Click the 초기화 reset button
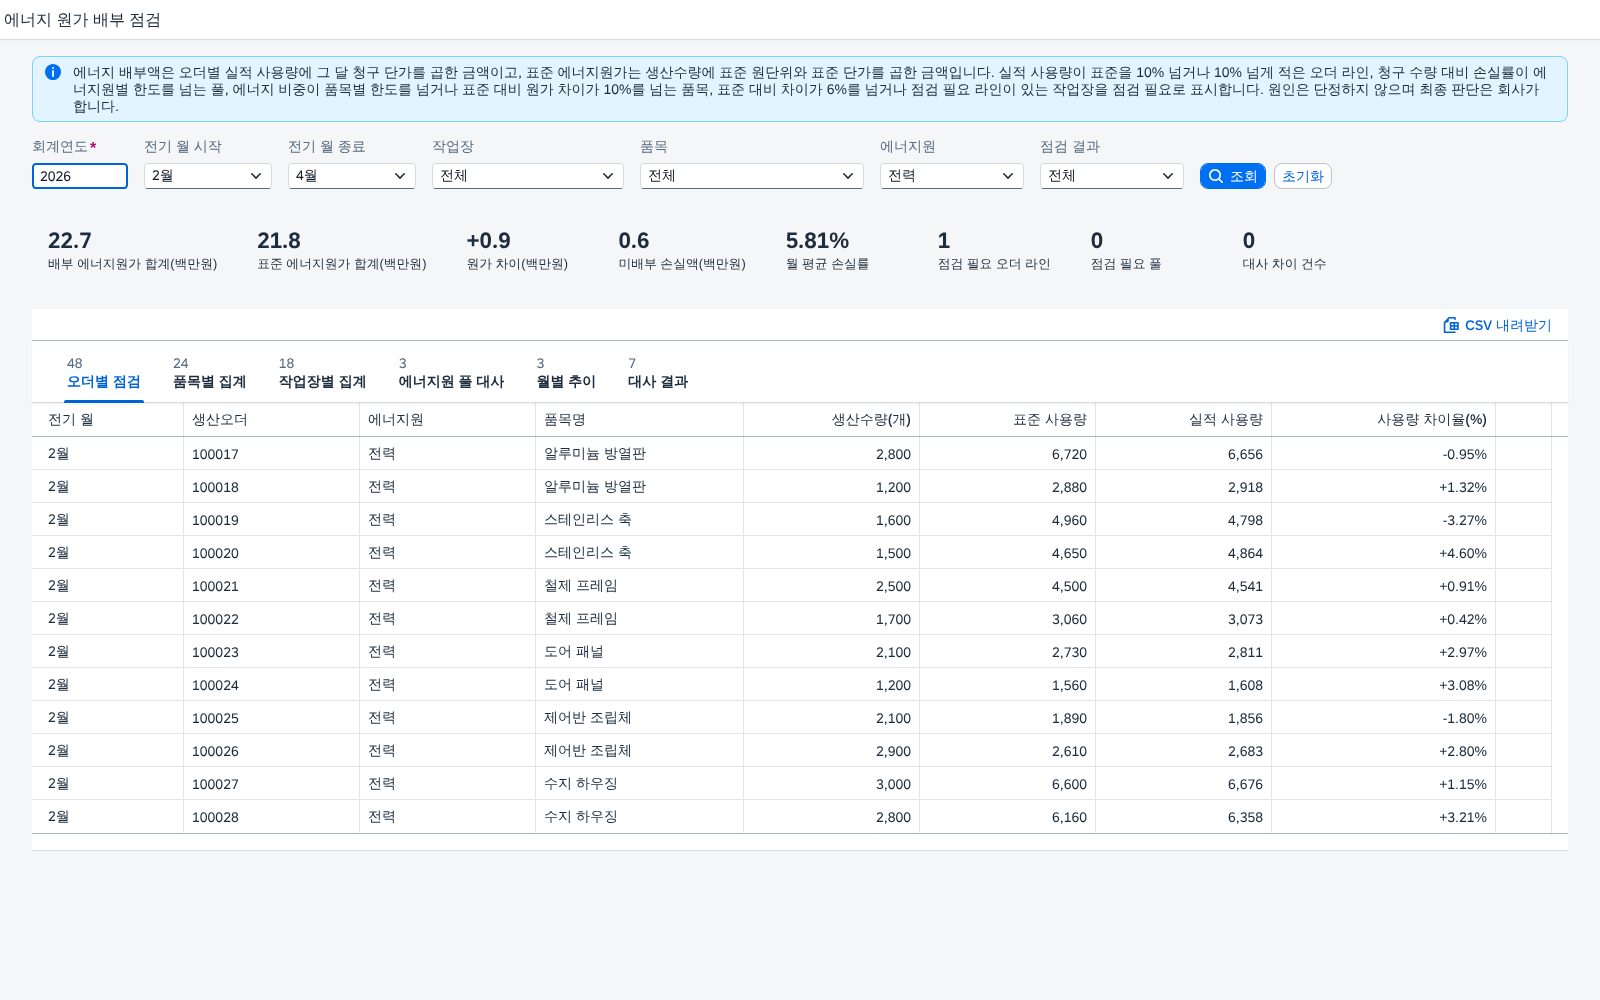 point(1302,176)
